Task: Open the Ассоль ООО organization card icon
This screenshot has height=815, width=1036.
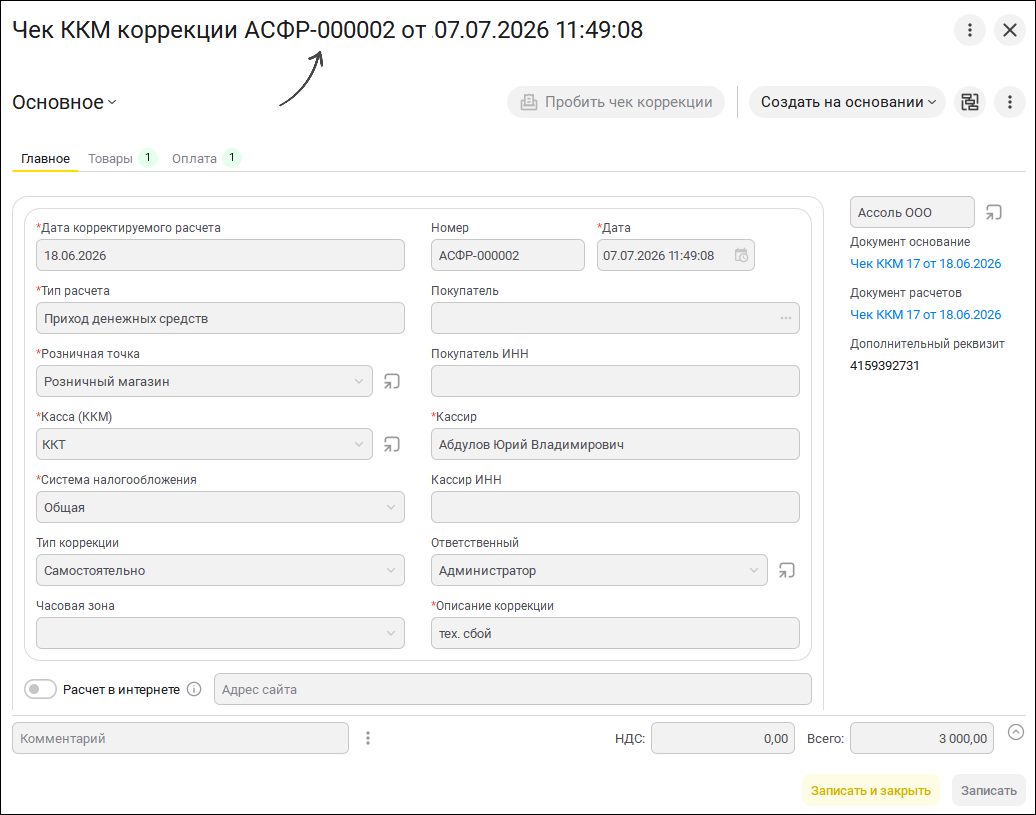Action: [993, 212]
